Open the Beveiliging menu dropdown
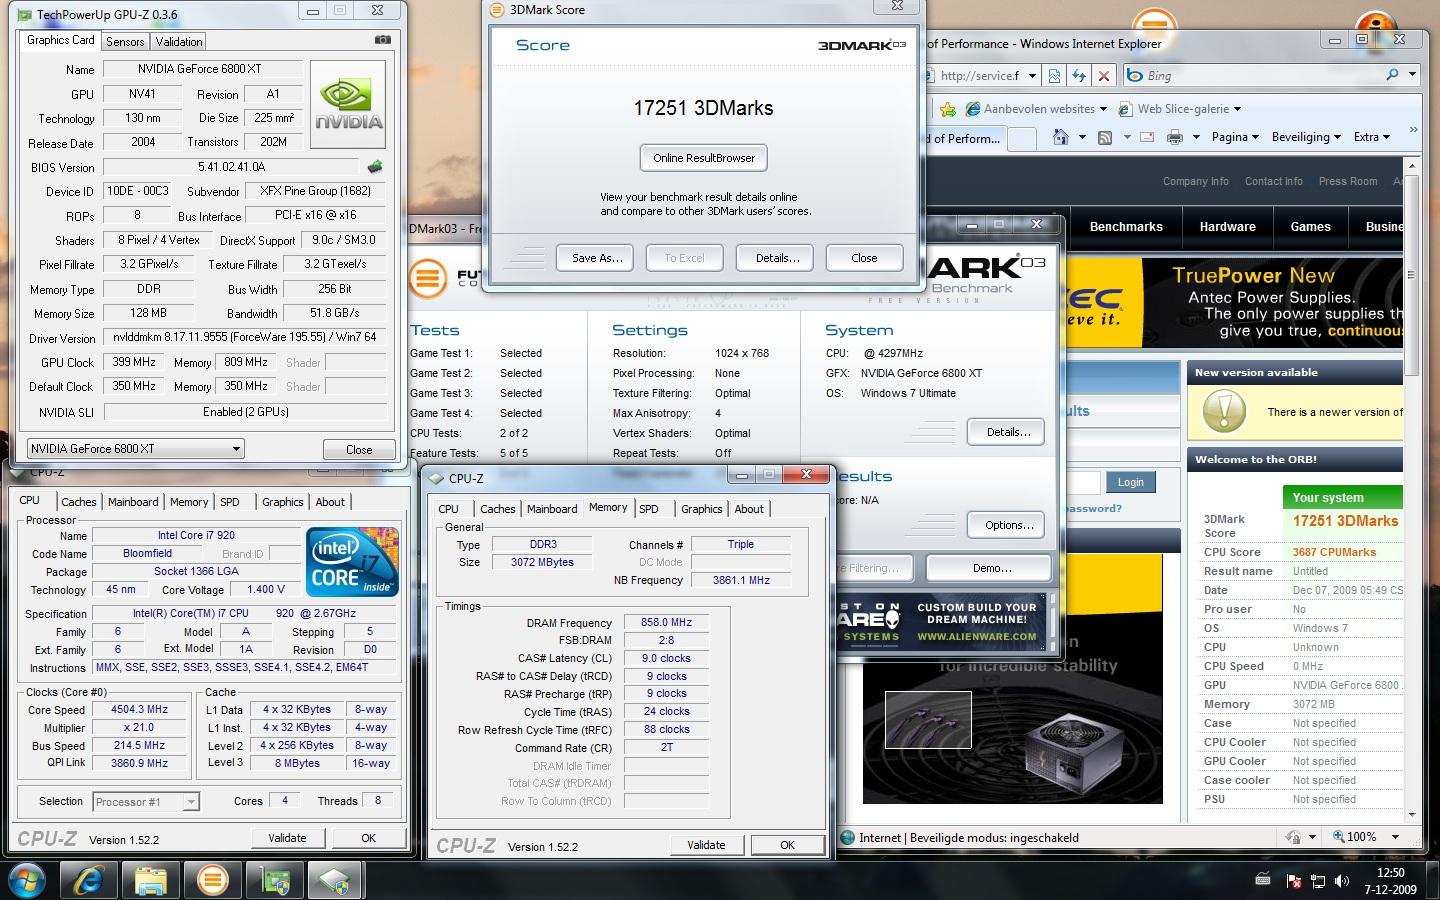 click(1306, 137)
